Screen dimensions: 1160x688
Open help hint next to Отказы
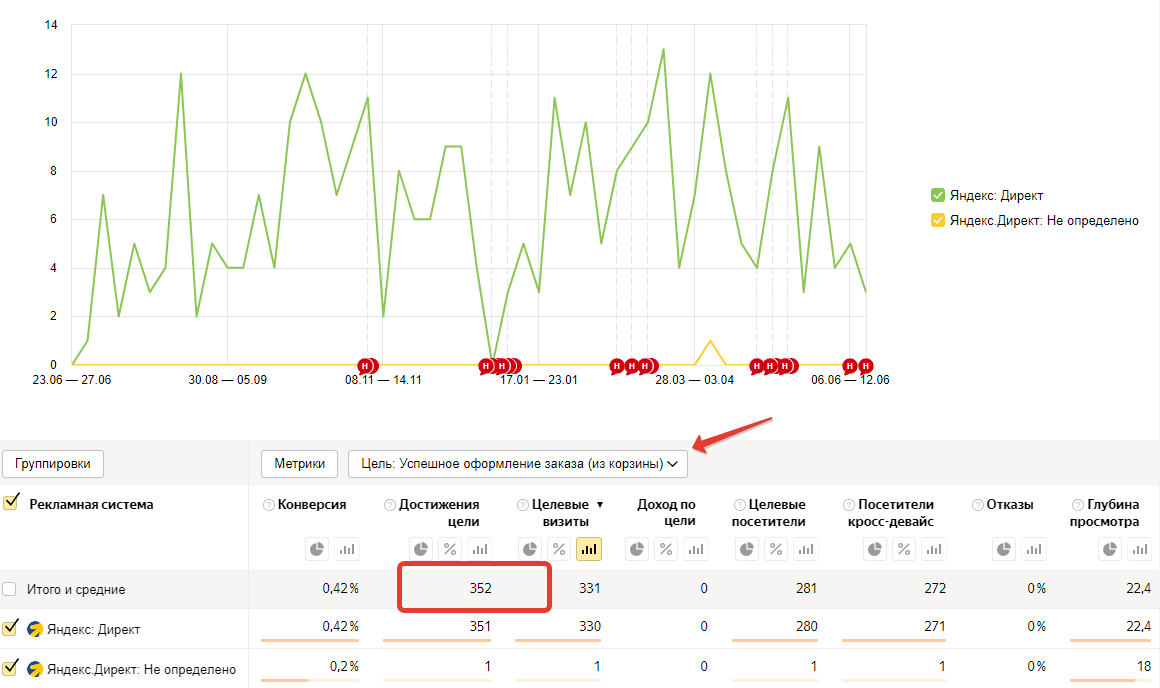click(977, 505)
